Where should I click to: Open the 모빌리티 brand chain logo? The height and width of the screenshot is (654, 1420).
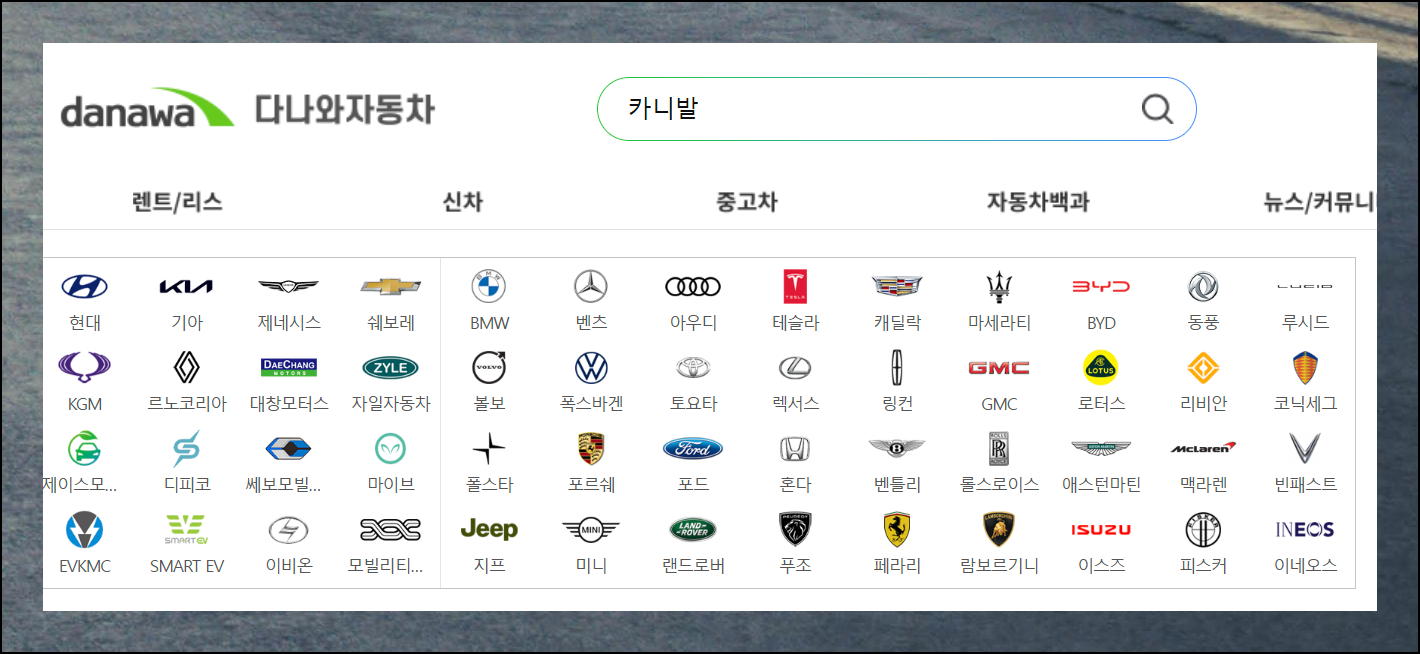point(391,529)
